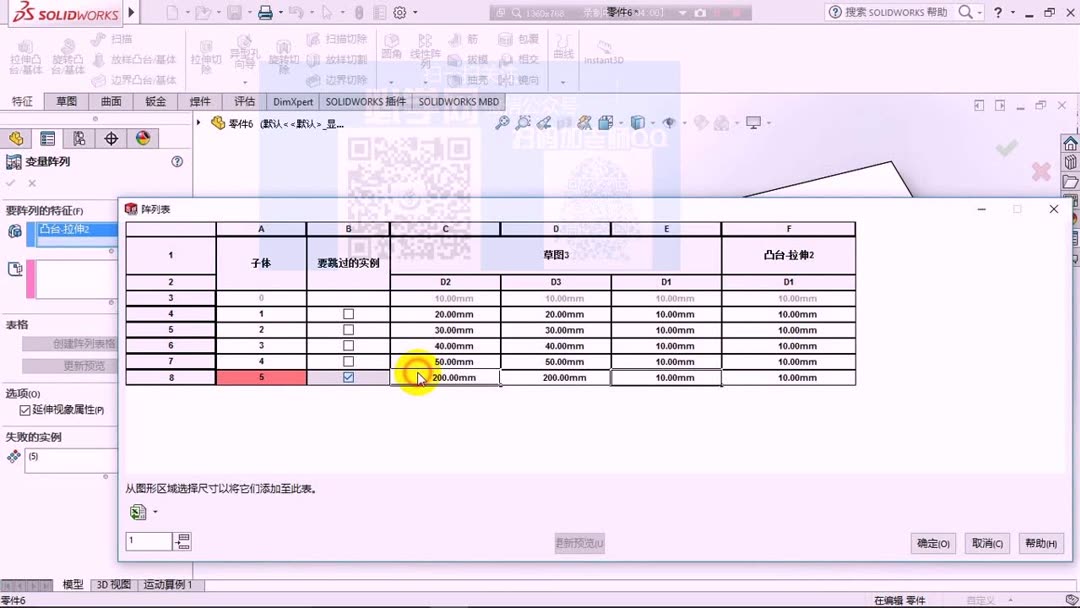The height and width of the screenshot is (608, 1080).
Task: Check skip checkbox for instance 1
Action: pyautogui.click(x=347, y=314)
